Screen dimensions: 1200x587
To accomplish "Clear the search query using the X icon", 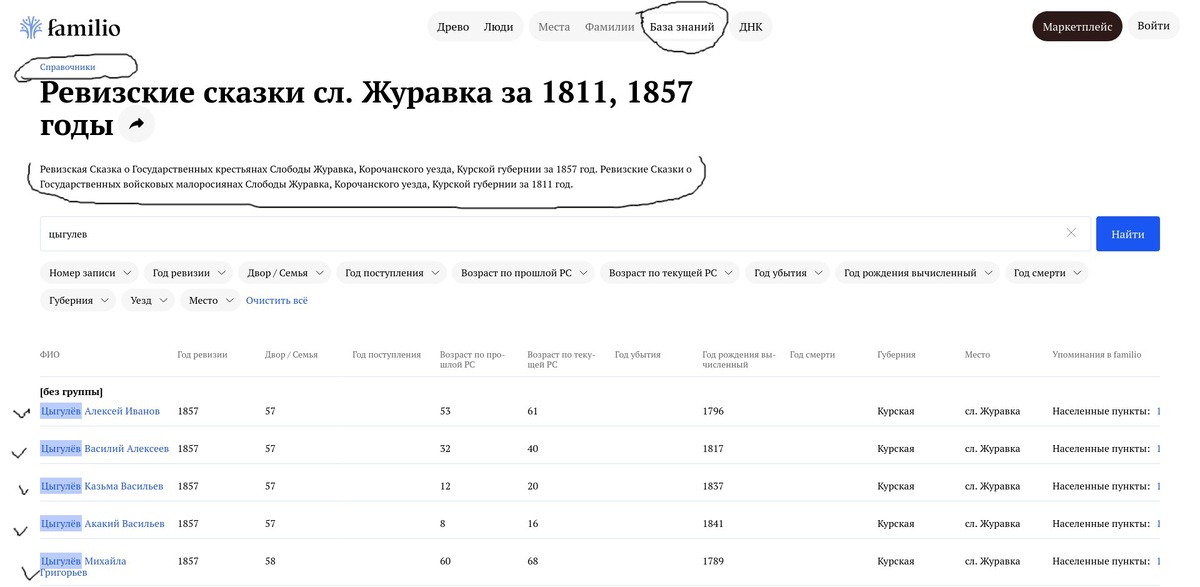I will click(x=1071, y=233).
